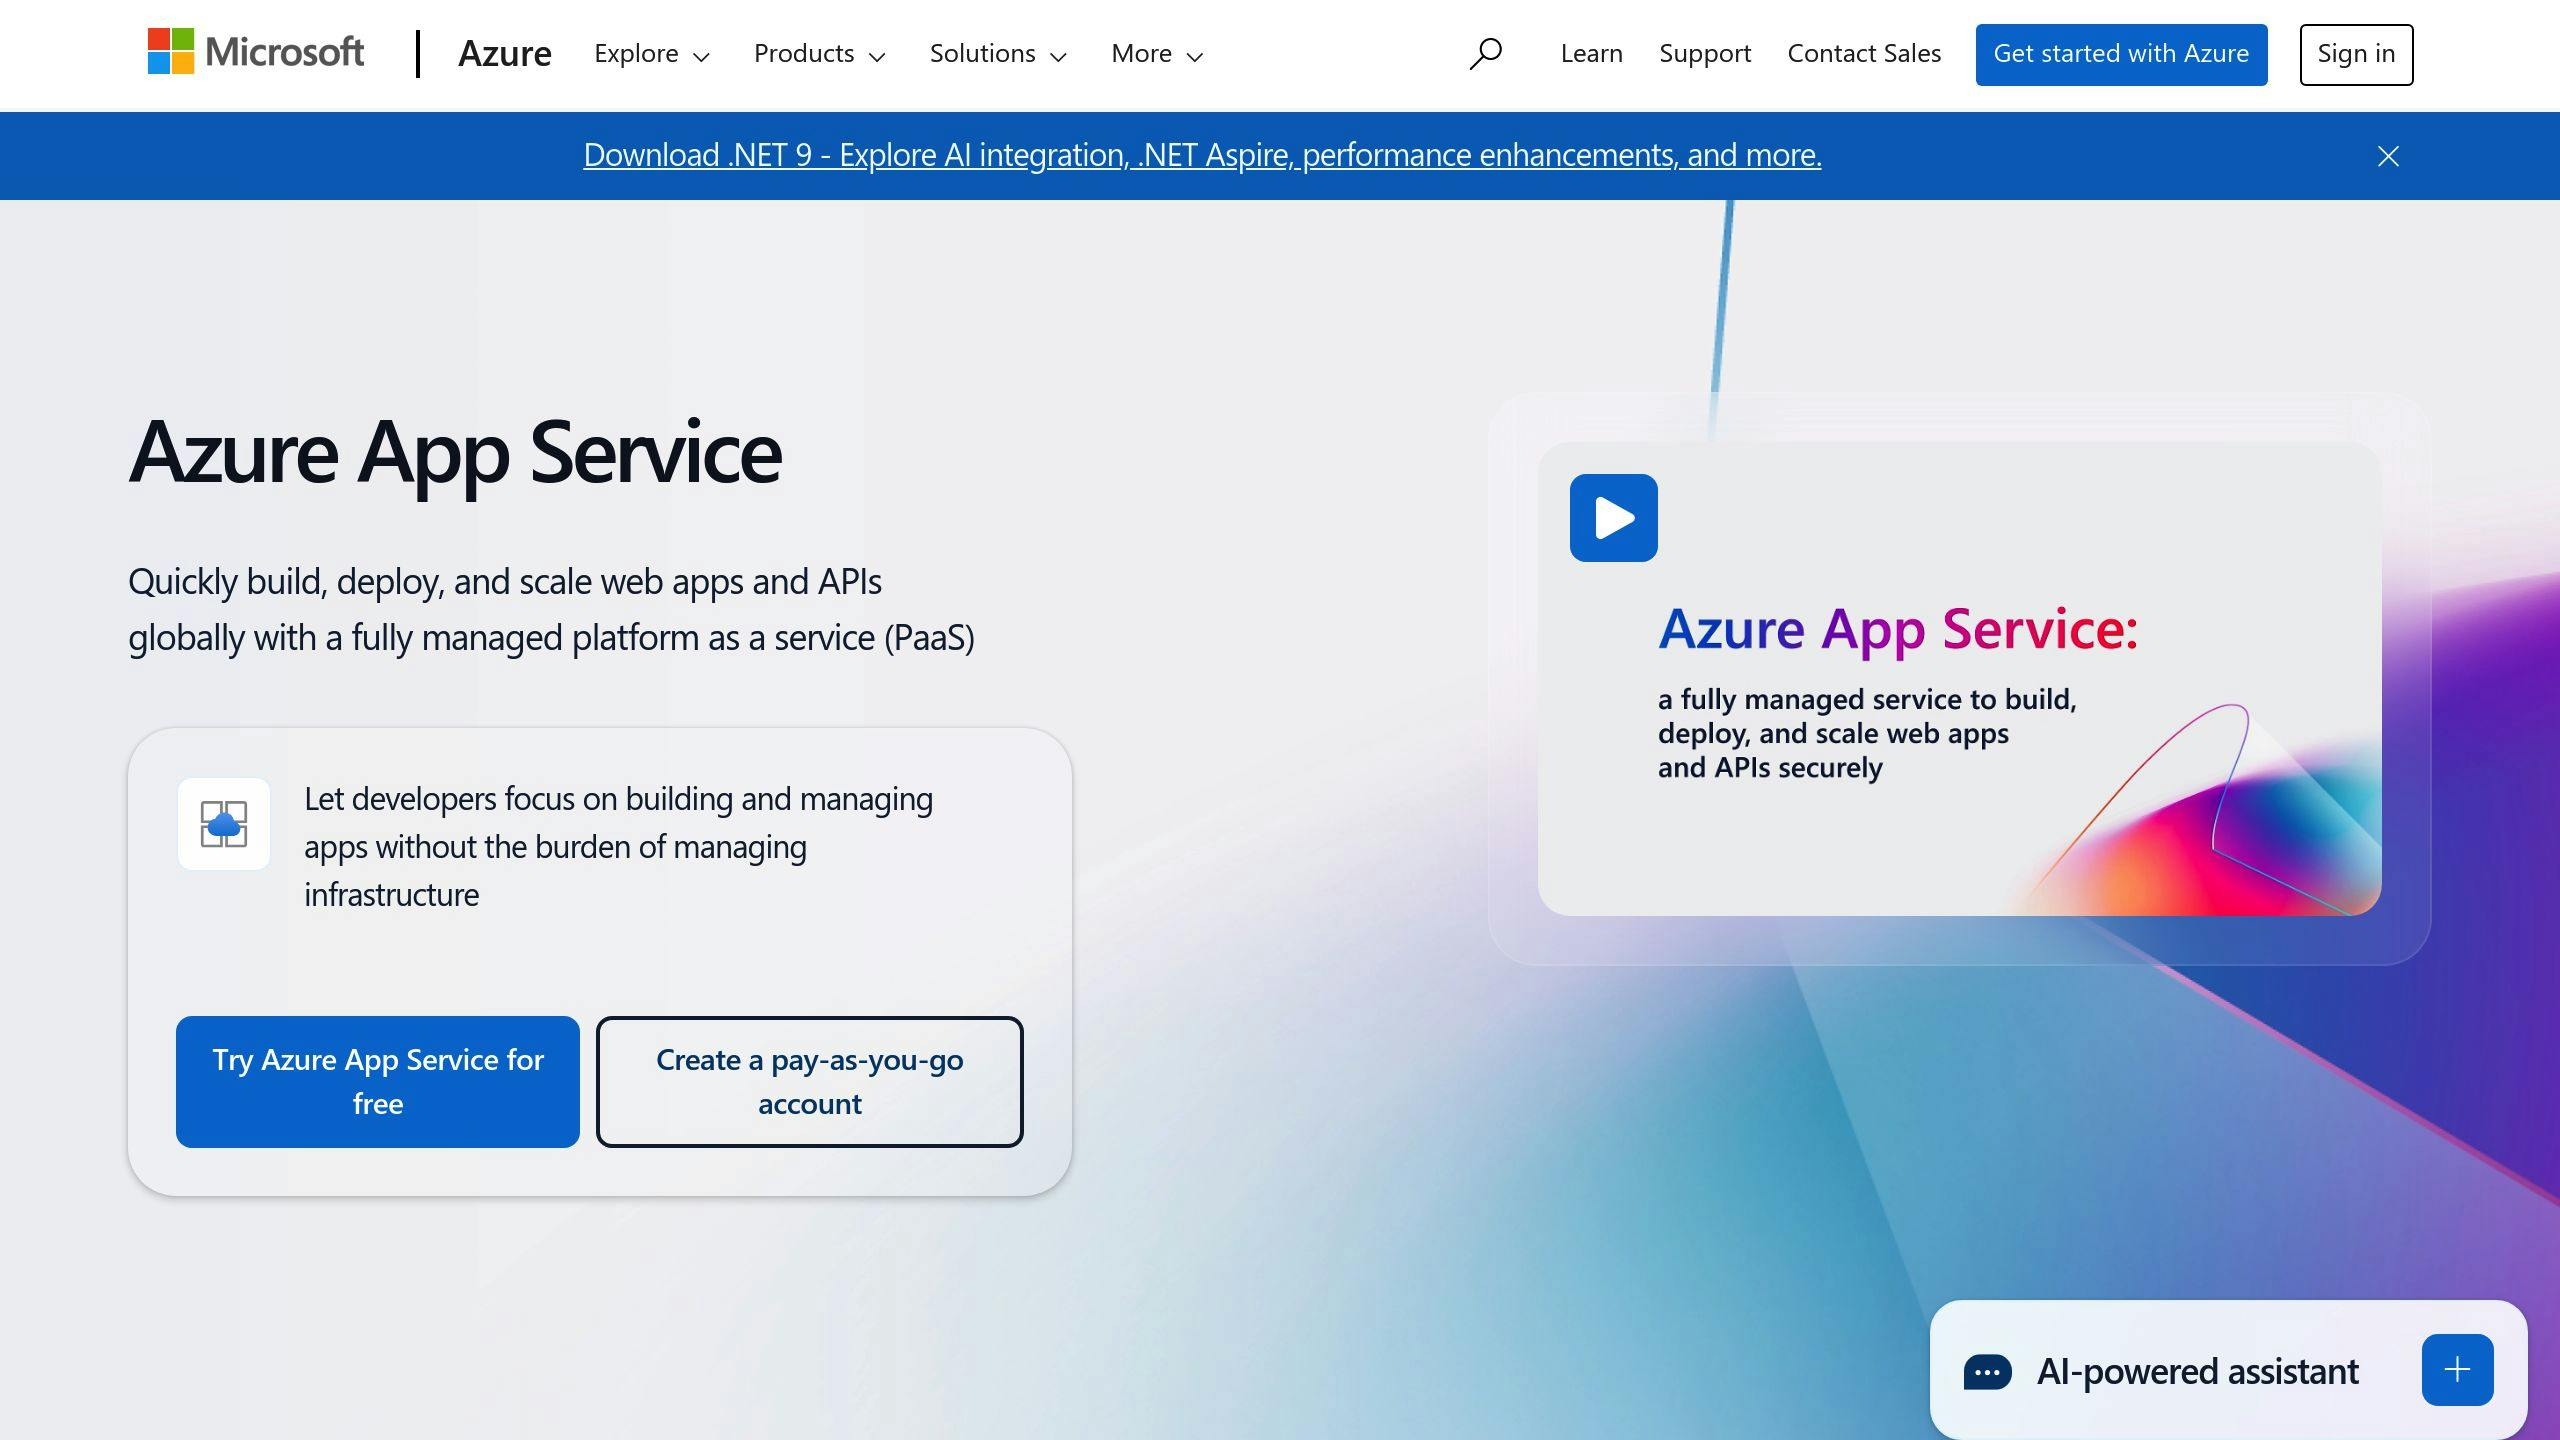
Task: Open the Learn link
Action: [1591, 53]
